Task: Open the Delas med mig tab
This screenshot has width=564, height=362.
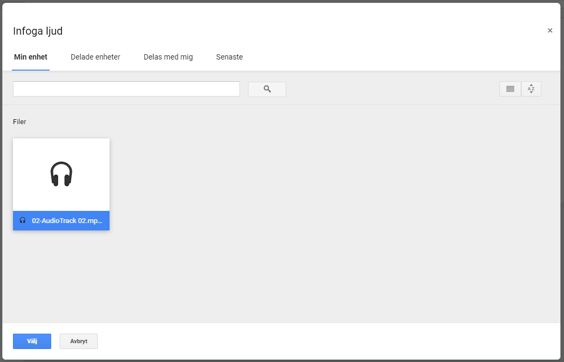Action: click(168, 57)
